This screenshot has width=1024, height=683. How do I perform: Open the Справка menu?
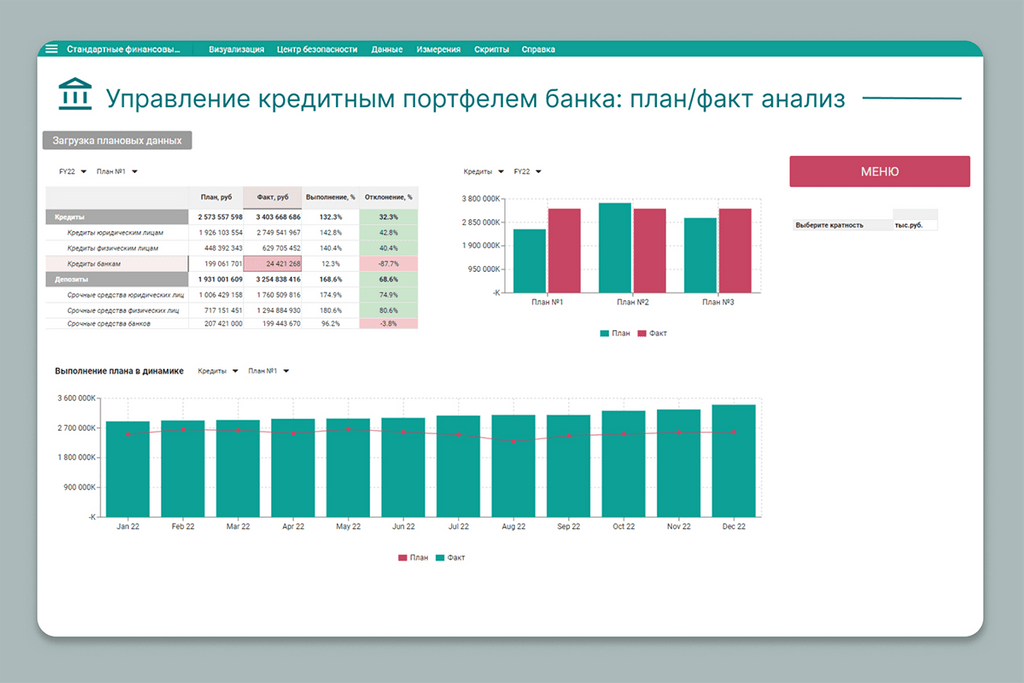coord(538,49)
